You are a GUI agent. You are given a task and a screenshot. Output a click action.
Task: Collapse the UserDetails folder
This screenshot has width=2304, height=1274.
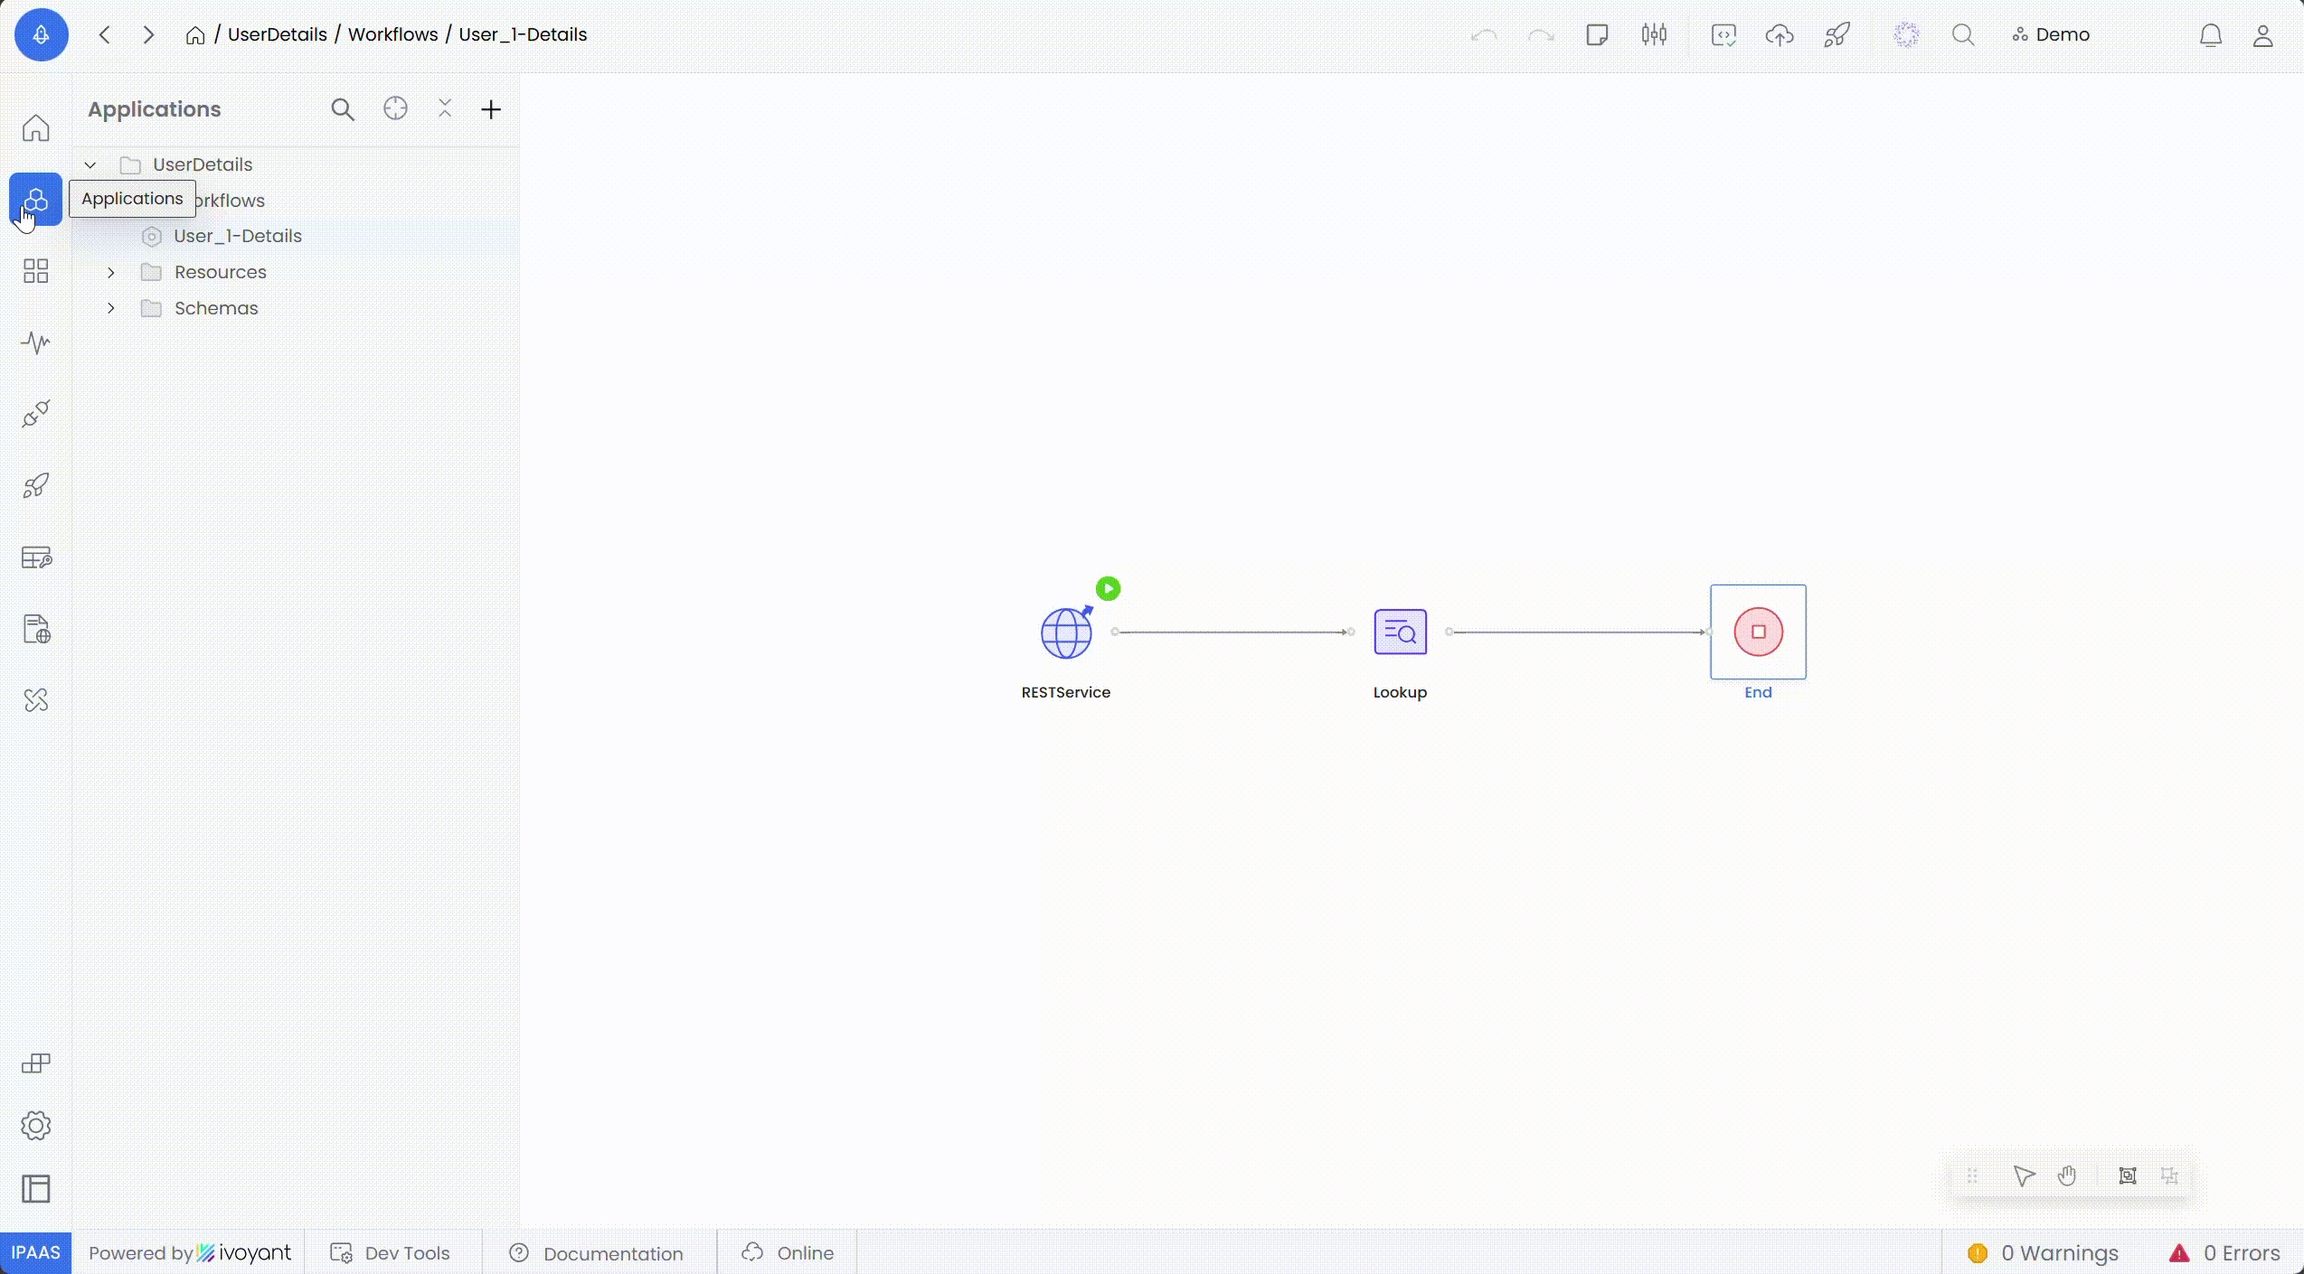pyautogui.click(x=90, y=165)
